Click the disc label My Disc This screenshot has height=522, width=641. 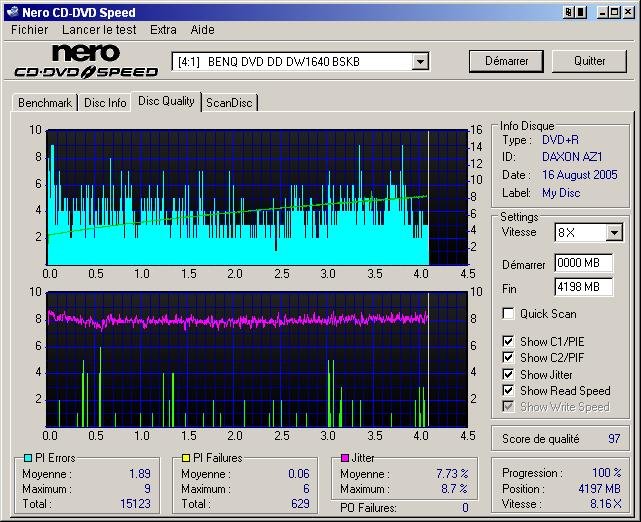561,193
